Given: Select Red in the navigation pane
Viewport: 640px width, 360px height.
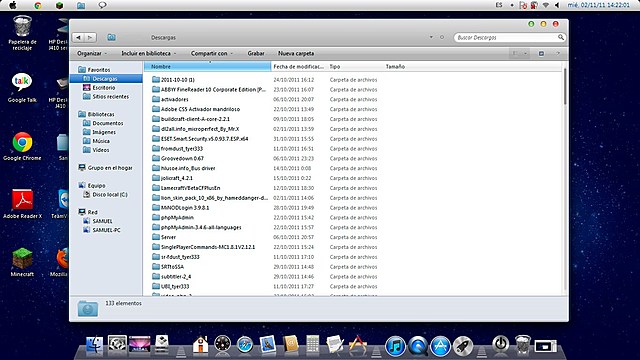Looking at the screenshot, I should tap(92, 212).
